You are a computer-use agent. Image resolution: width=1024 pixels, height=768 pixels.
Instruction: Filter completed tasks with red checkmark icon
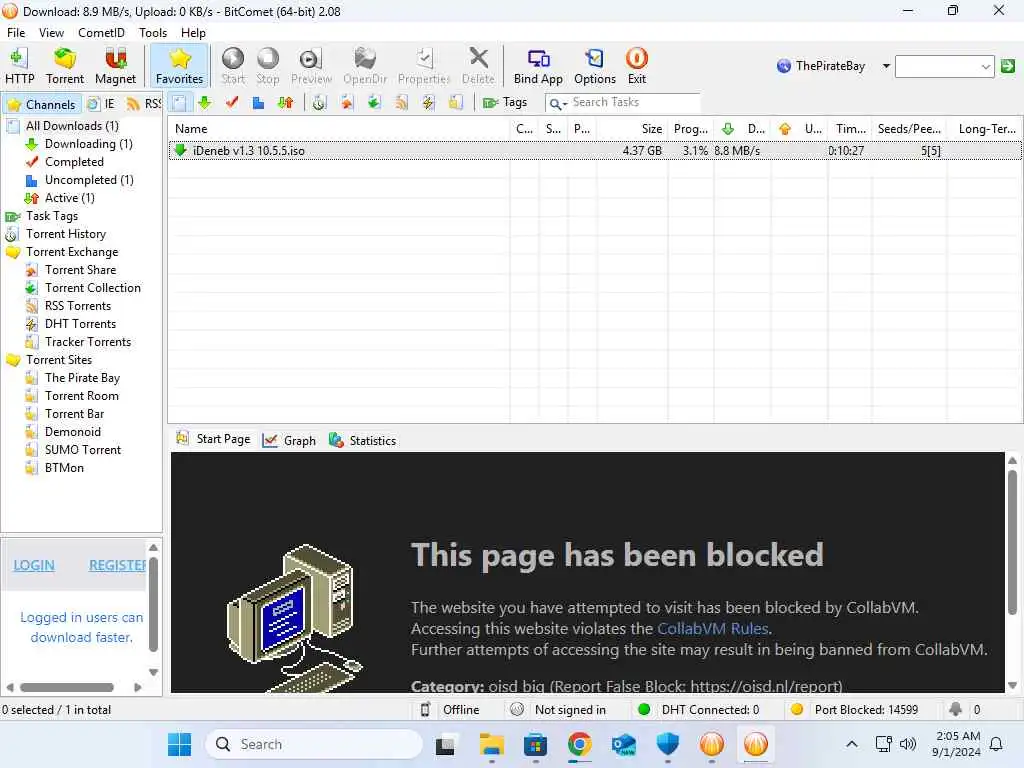[232, 103]
